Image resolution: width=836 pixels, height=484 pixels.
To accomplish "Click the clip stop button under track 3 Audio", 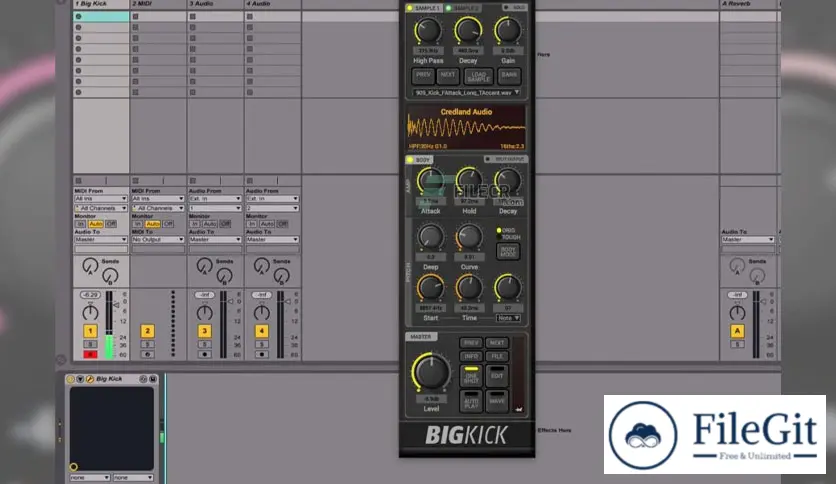I will pyautogui.click(x=192, y=181).
